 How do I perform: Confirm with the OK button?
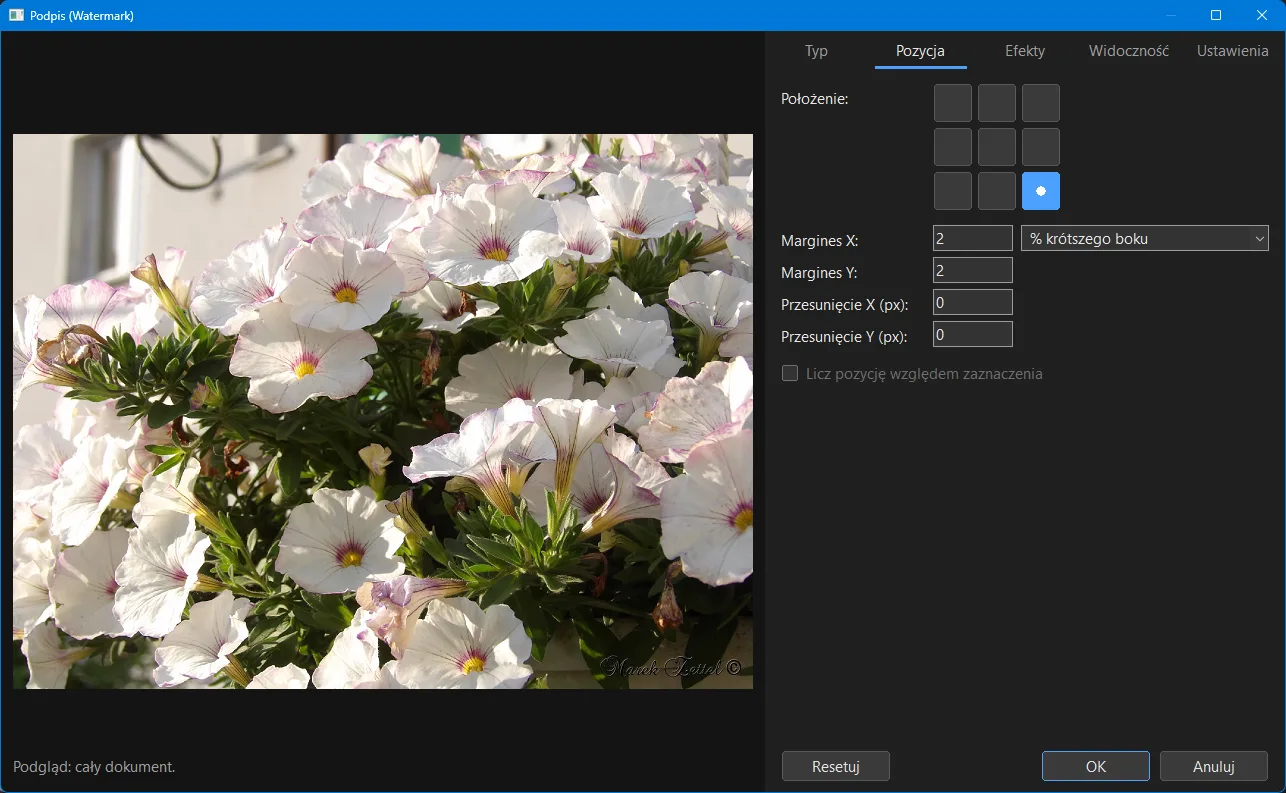[1096, 767]
